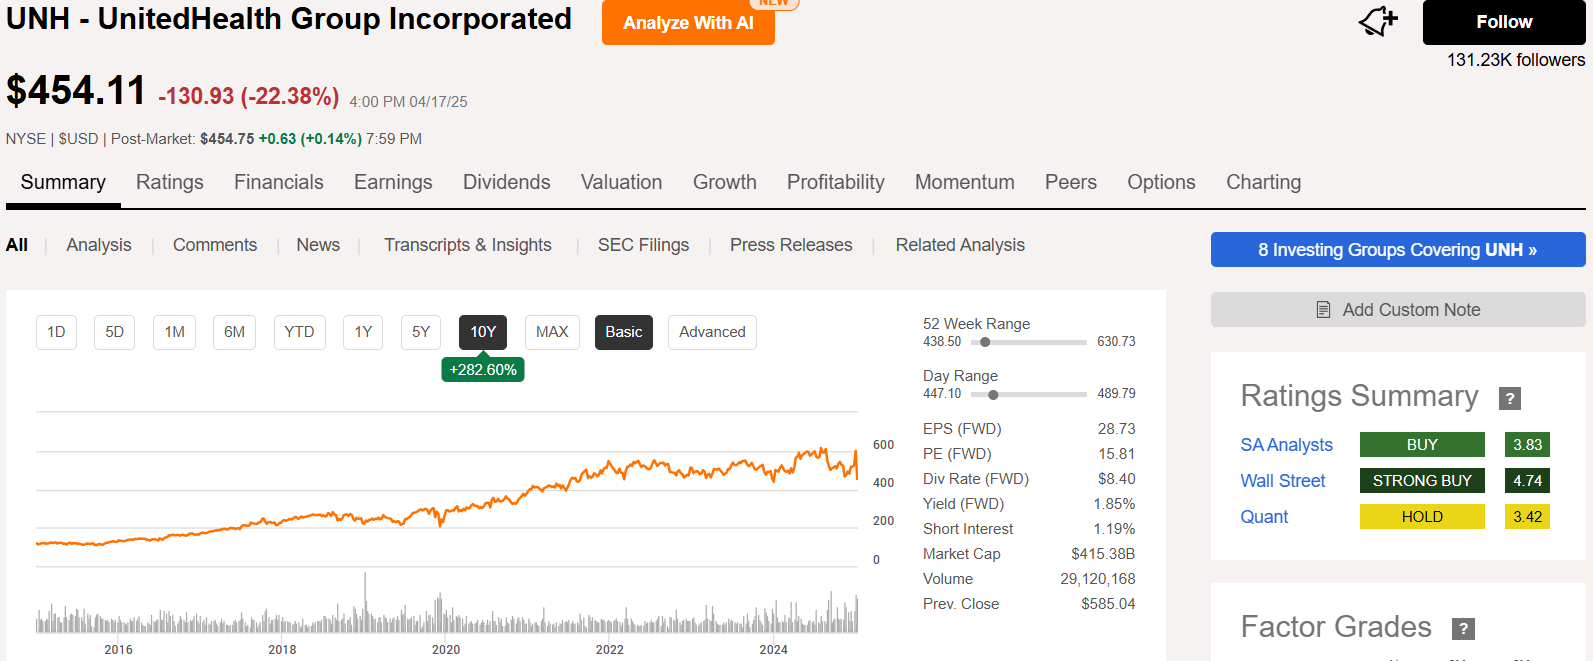
Task: Open SA Analysts ratings link
Action: pos(1286,445)
